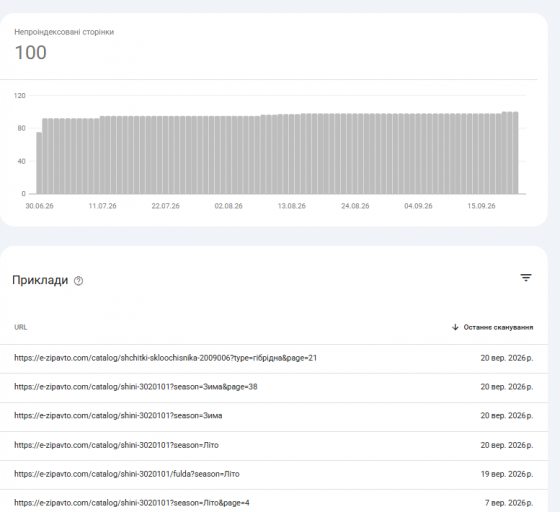Click the URL column header
560x512 pixels.
[x=21, y=327]
